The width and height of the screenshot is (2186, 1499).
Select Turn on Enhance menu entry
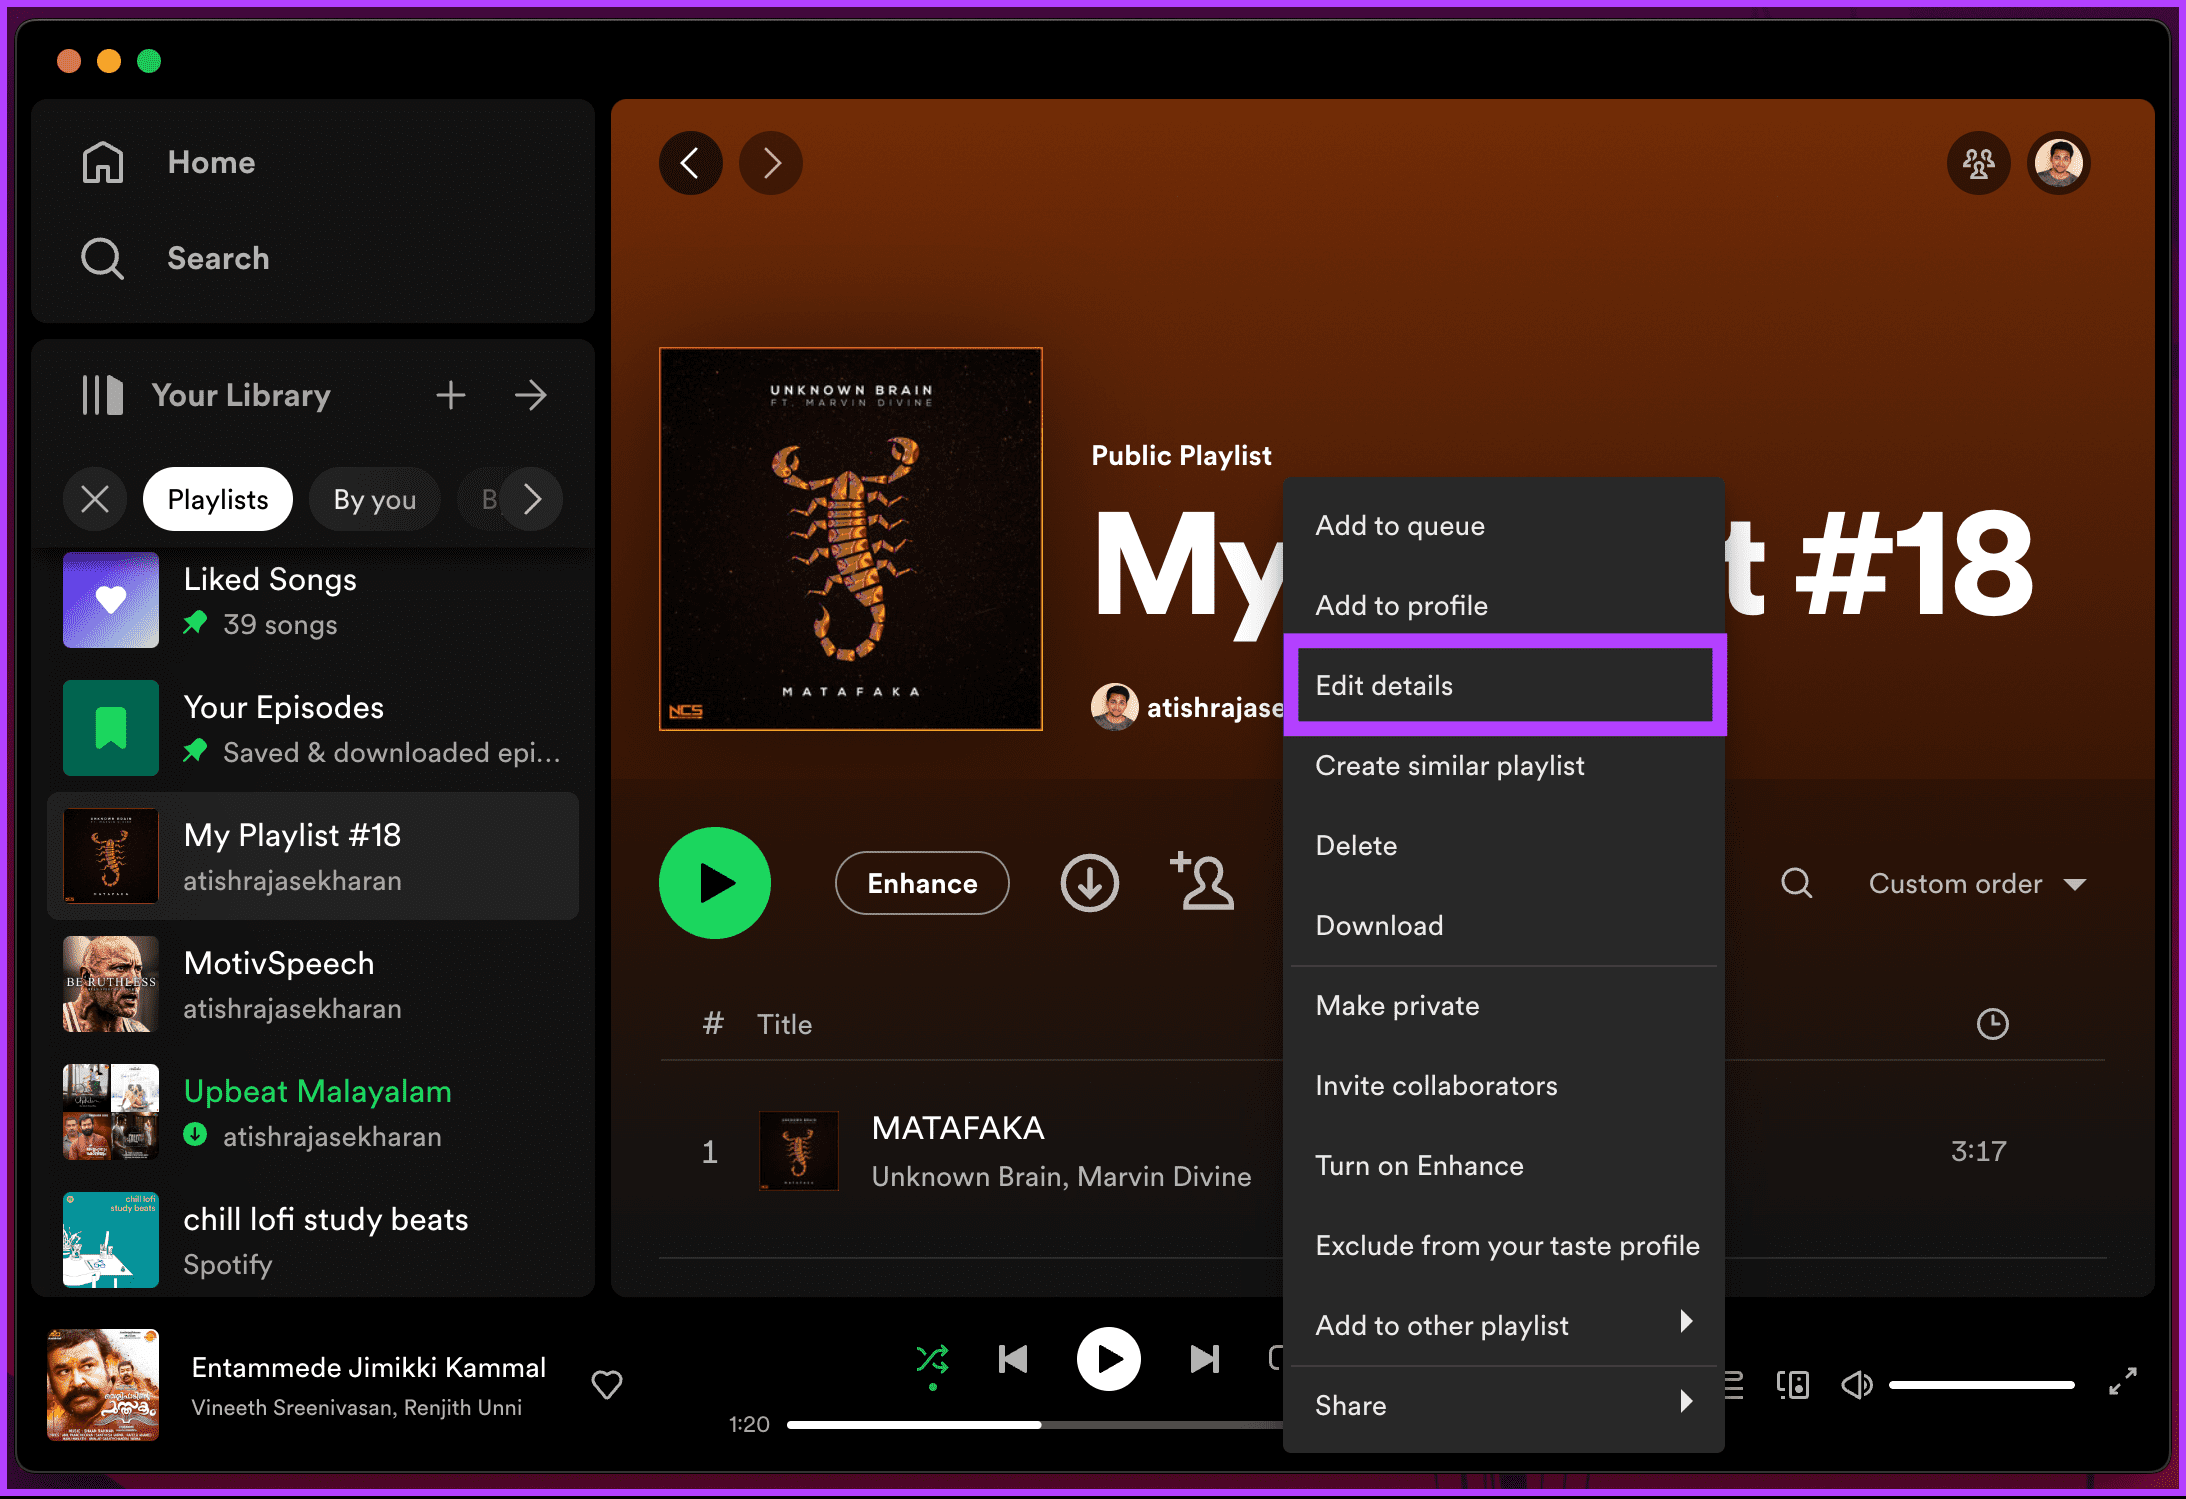(1504, 1165)
